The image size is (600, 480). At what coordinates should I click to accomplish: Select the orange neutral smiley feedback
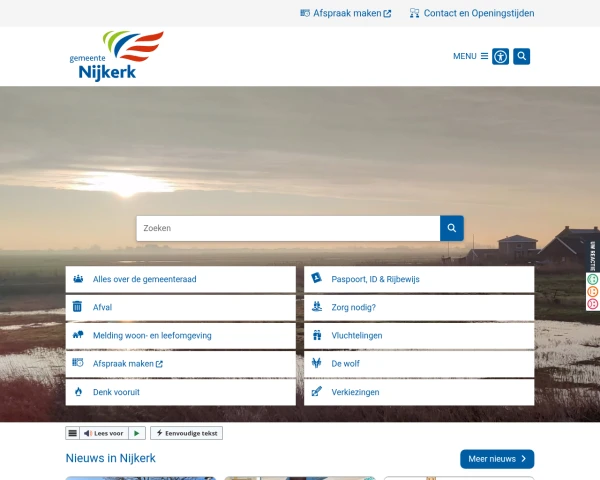593,291
